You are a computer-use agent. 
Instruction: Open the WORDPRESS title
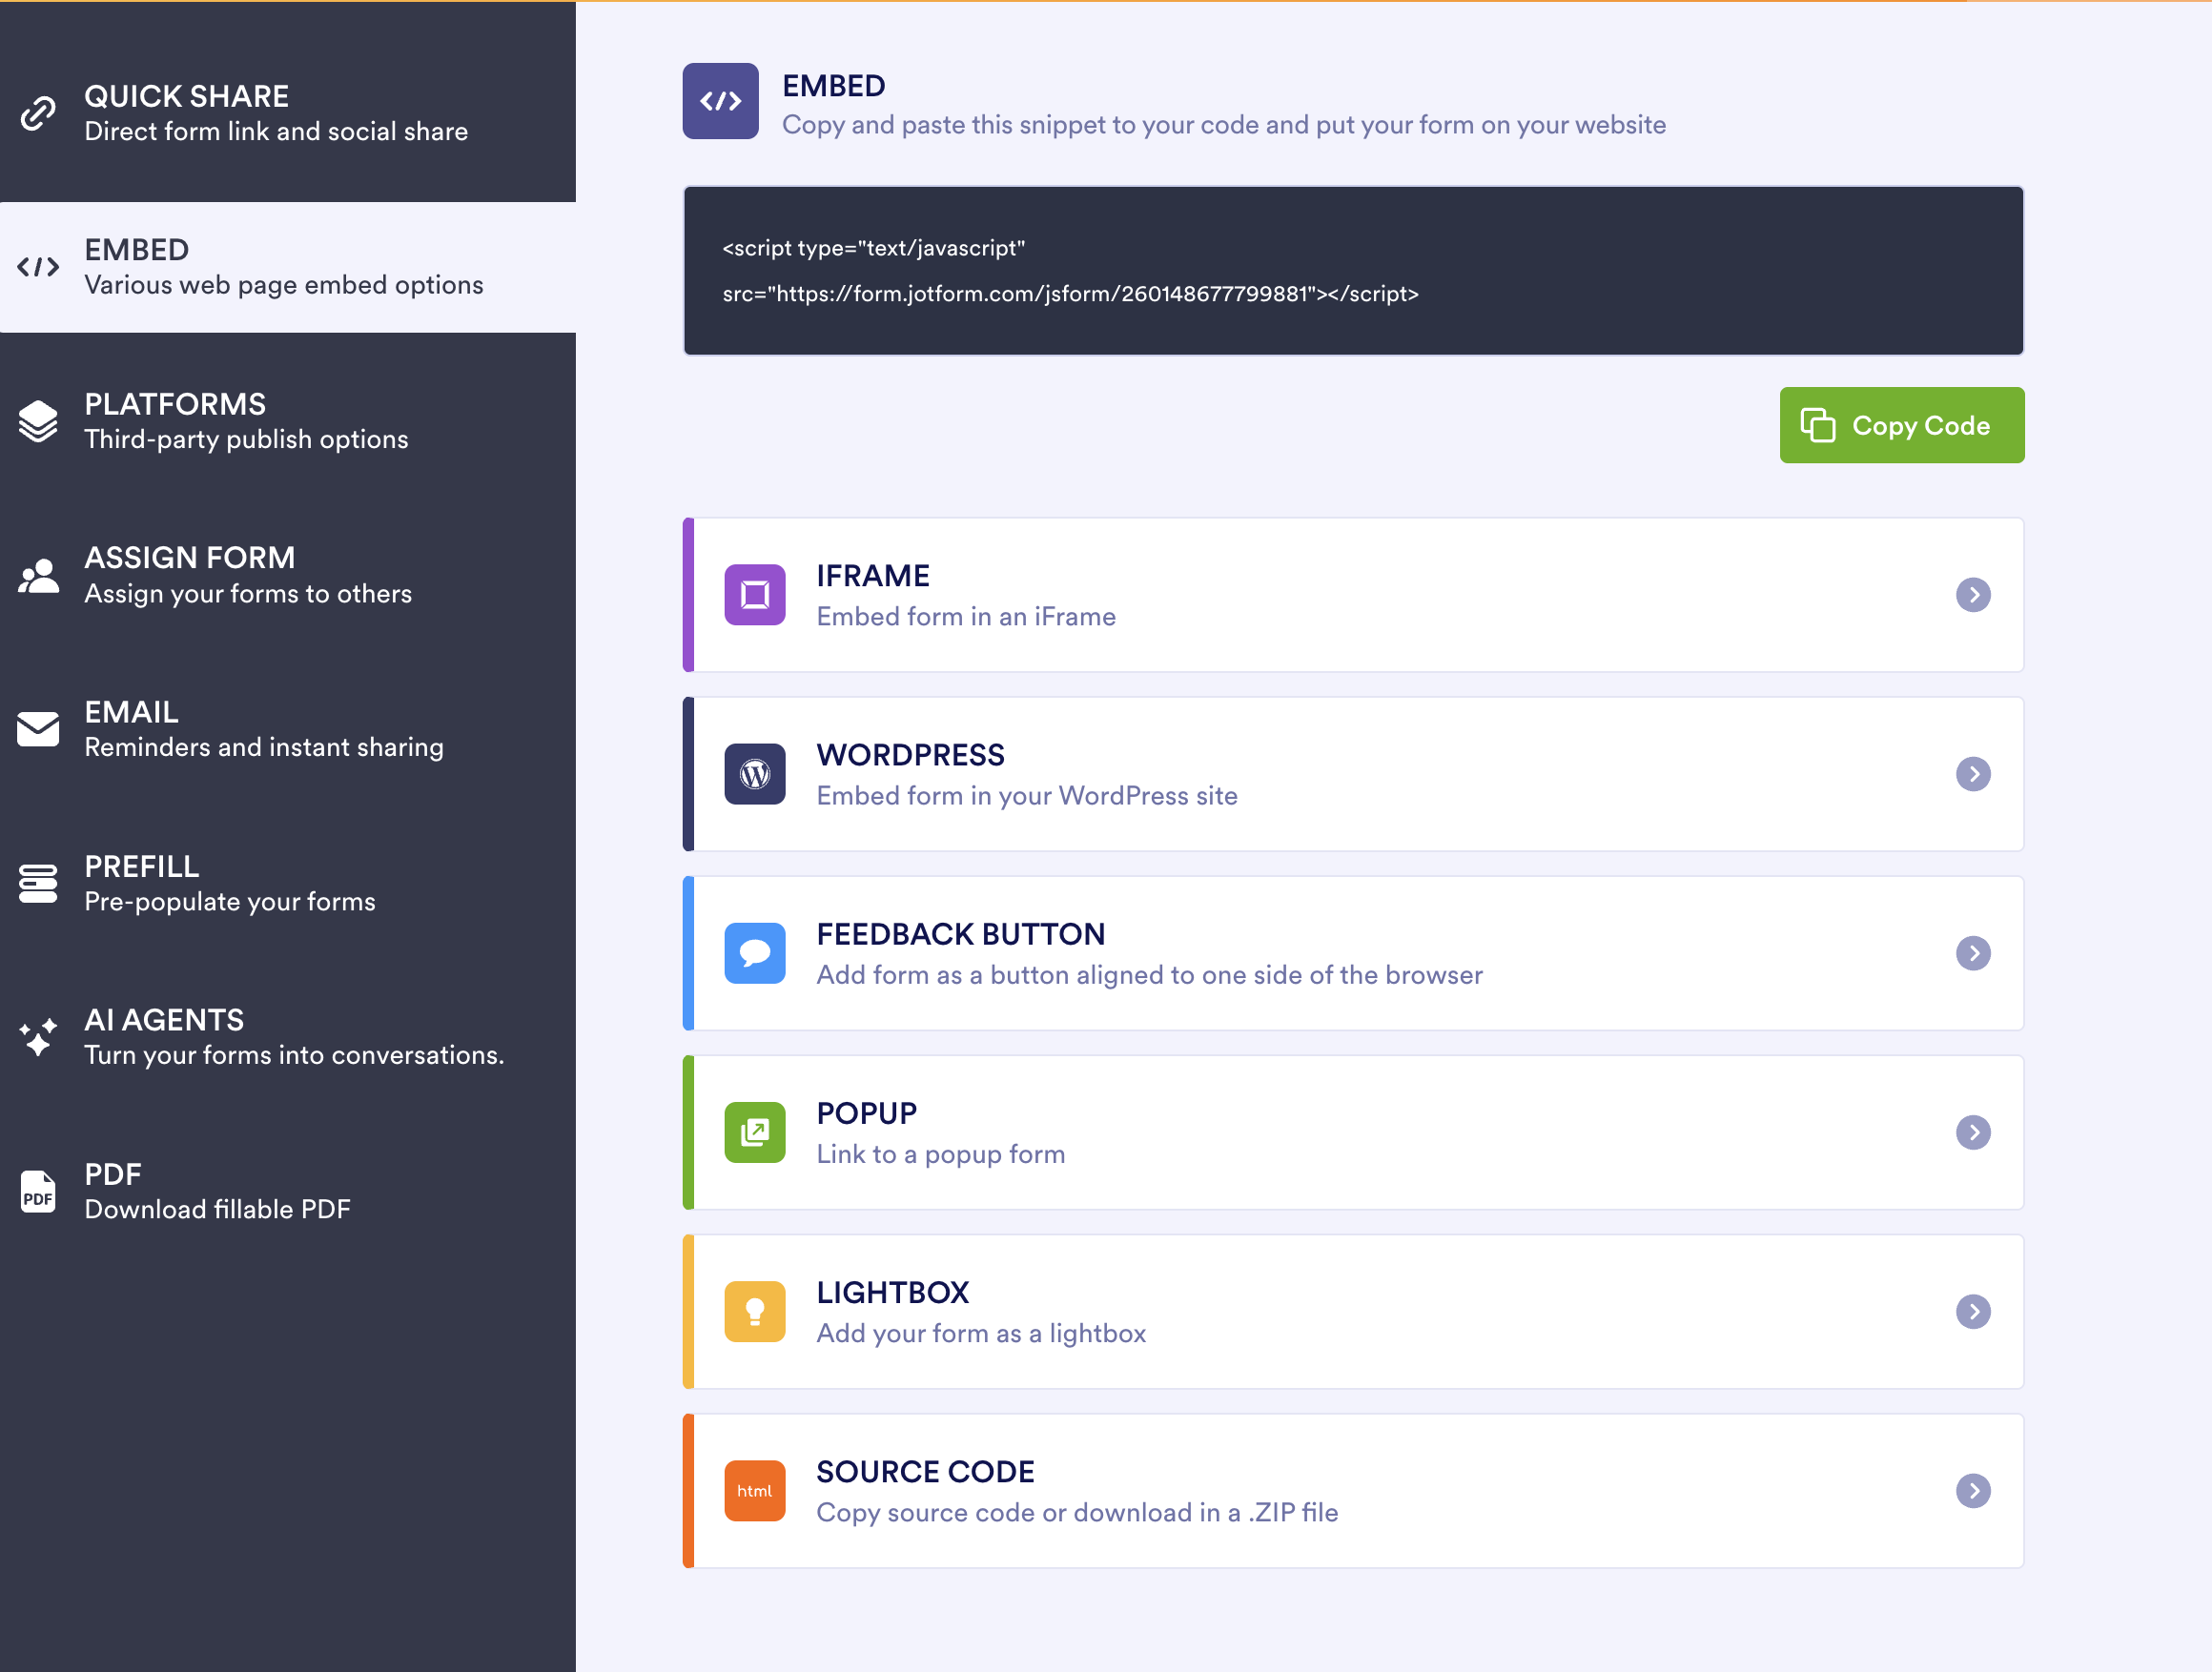click(x=910, y=755)
